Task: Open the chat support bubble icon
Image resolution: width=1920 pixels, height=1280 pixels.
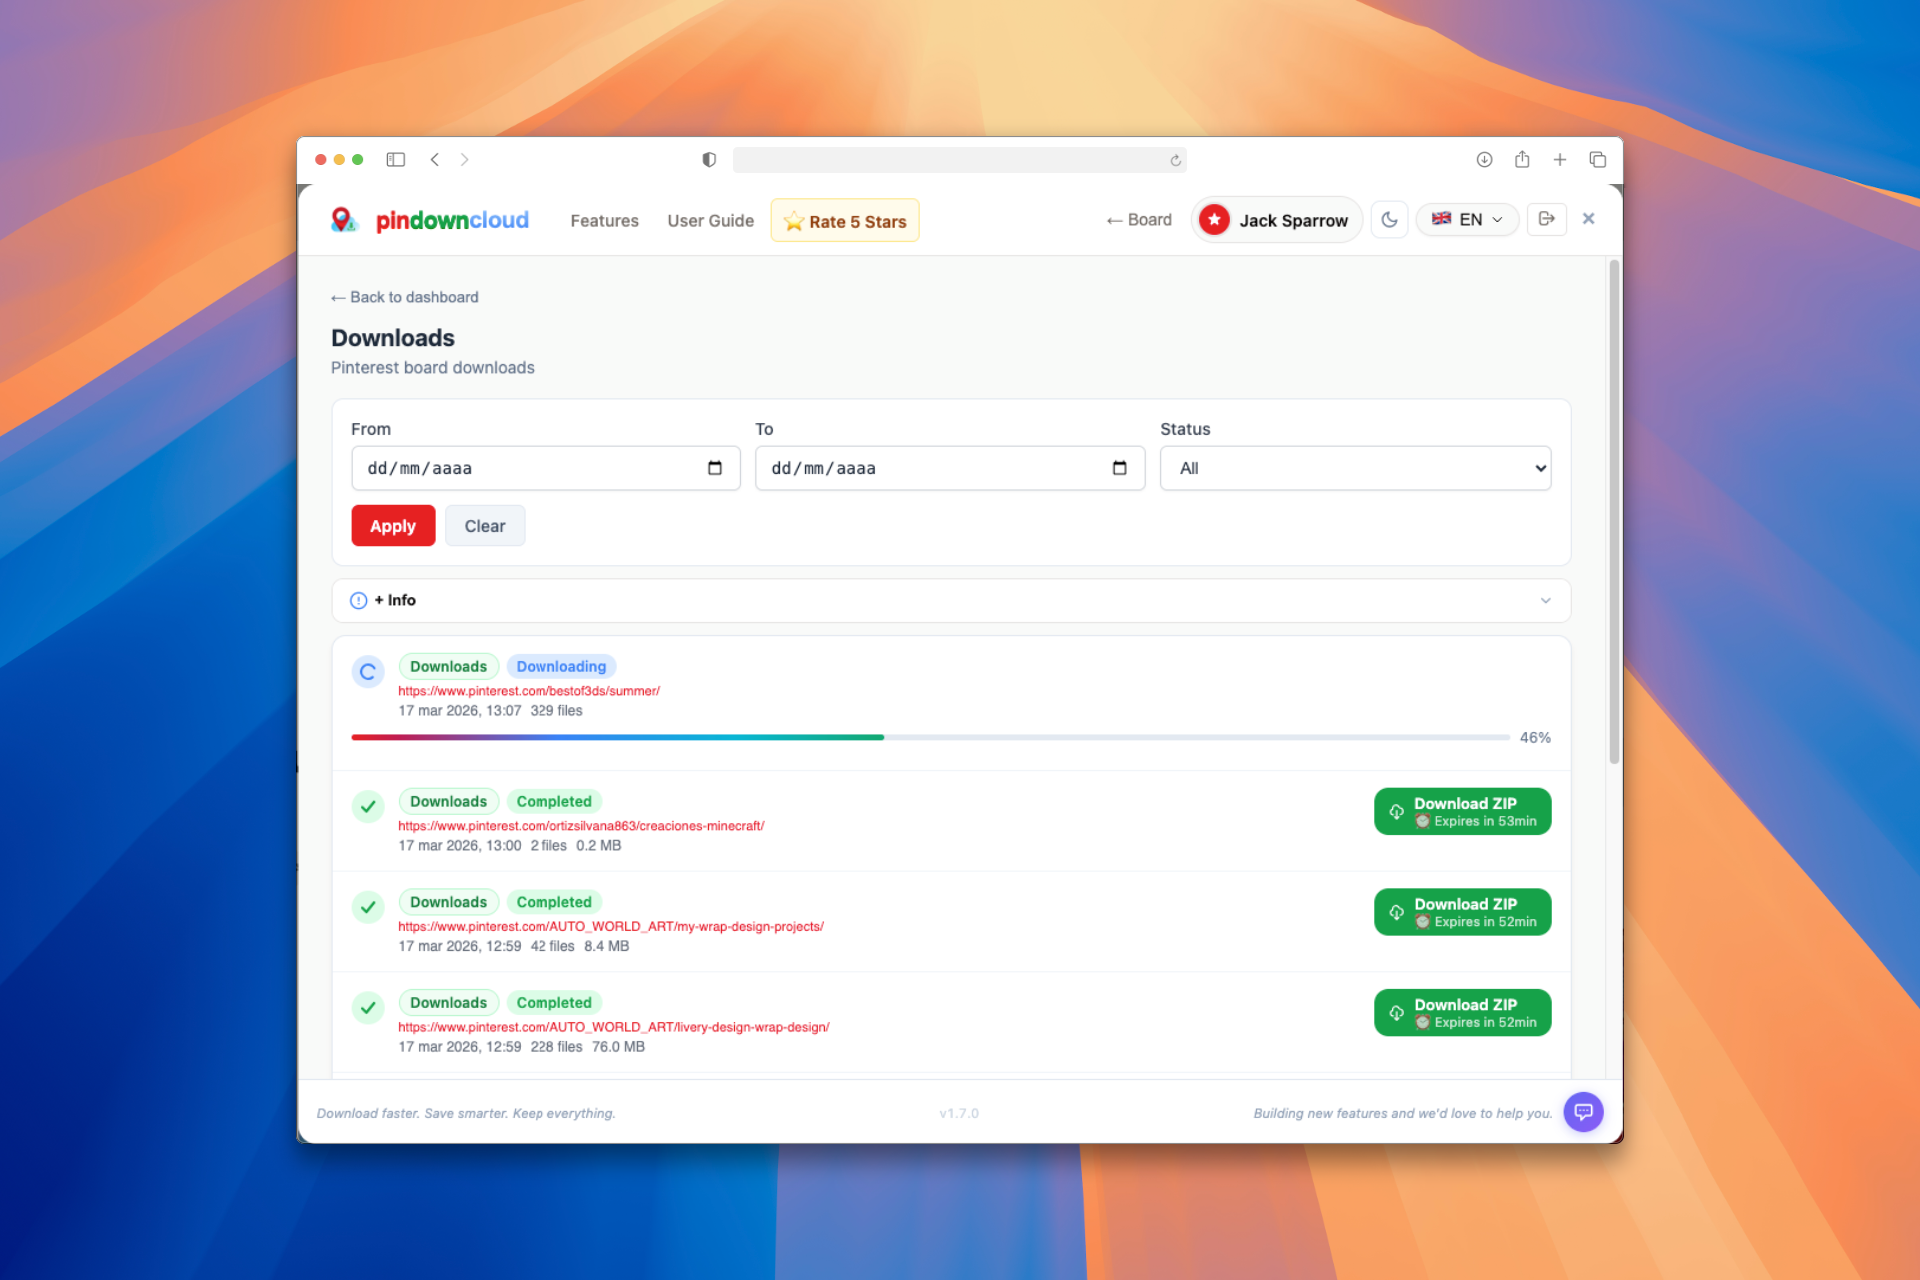Action: (1583, 1111)
